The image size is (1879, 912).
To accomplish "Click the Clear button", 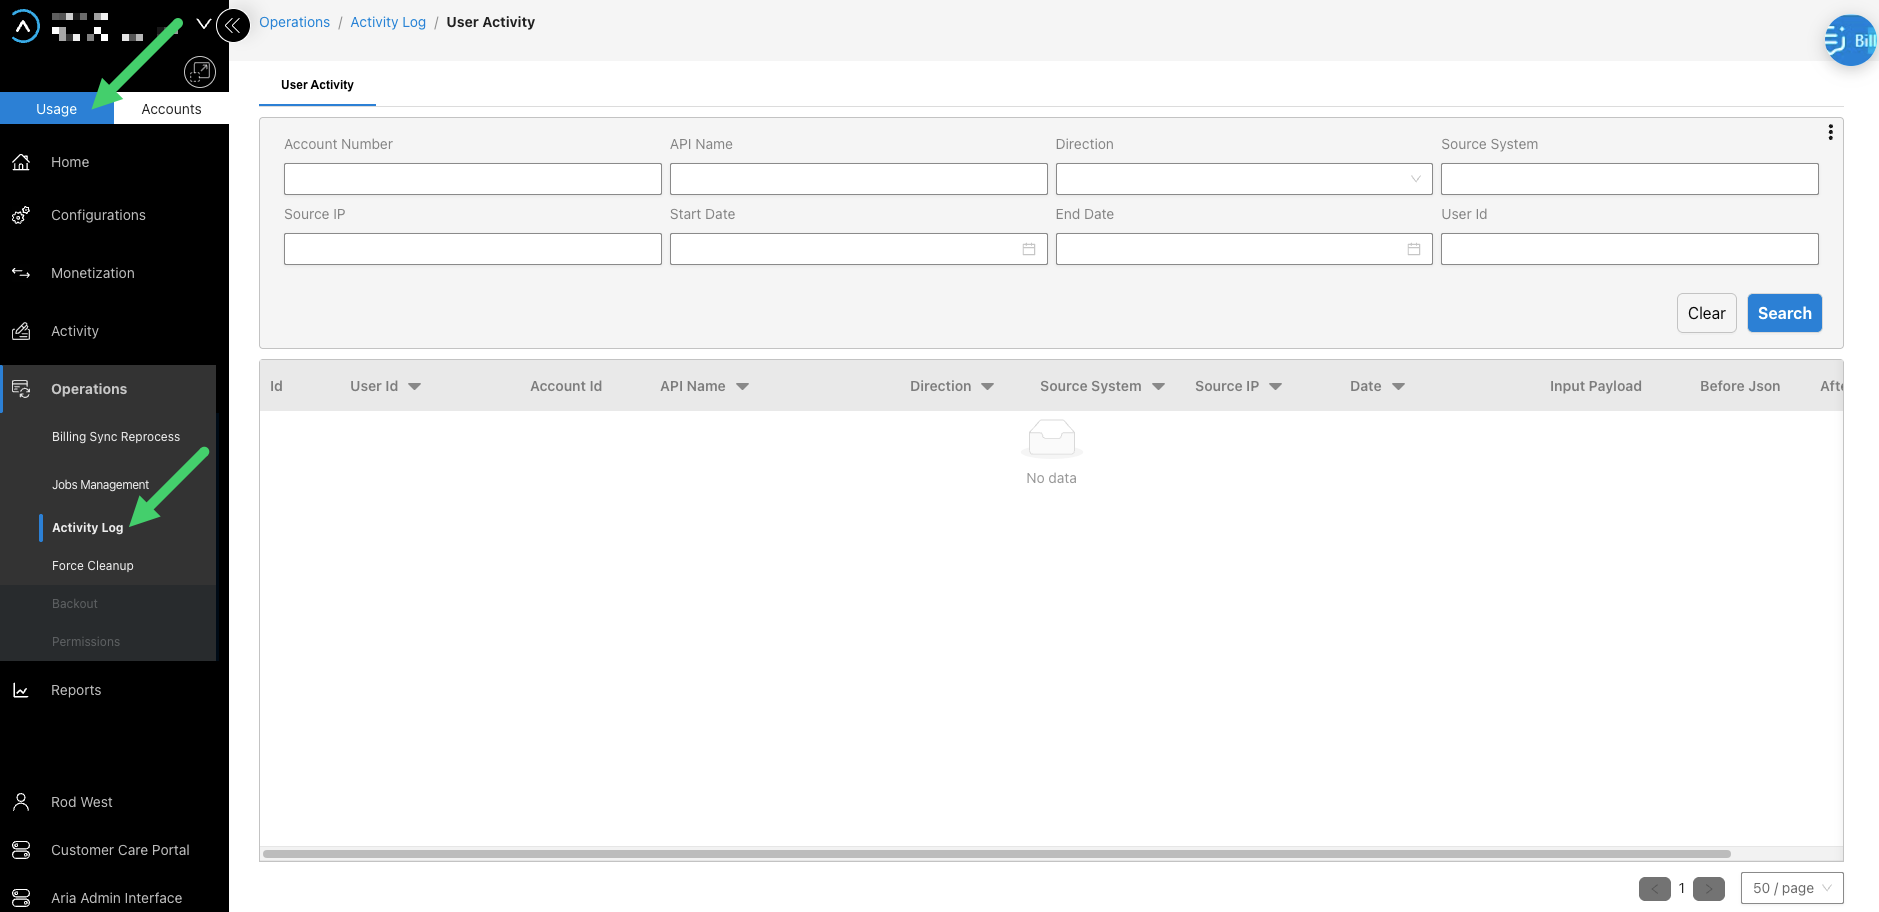I will coord(1706,313).
